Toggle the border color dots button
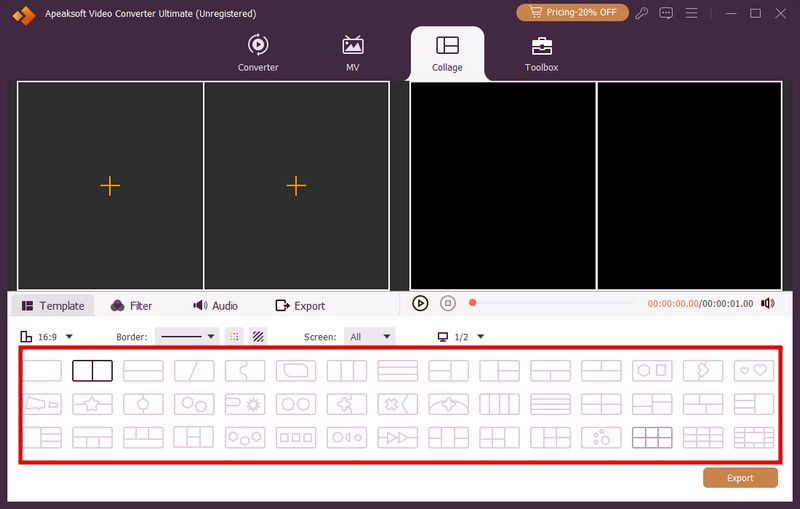The width and height of the screenshot is (800, 509). coord(234,337)
